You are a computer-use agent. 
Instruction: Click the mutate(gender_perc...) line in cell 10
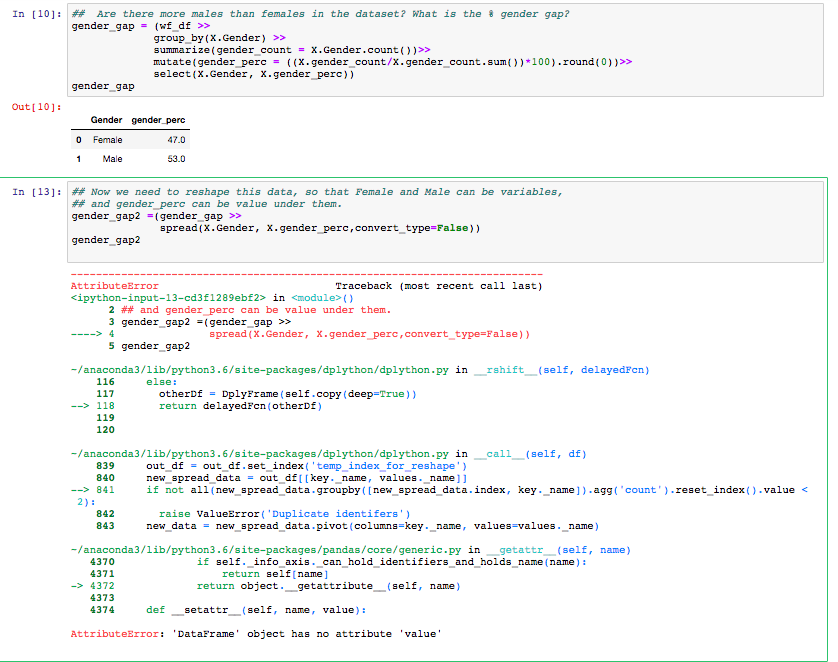point(393,62)
